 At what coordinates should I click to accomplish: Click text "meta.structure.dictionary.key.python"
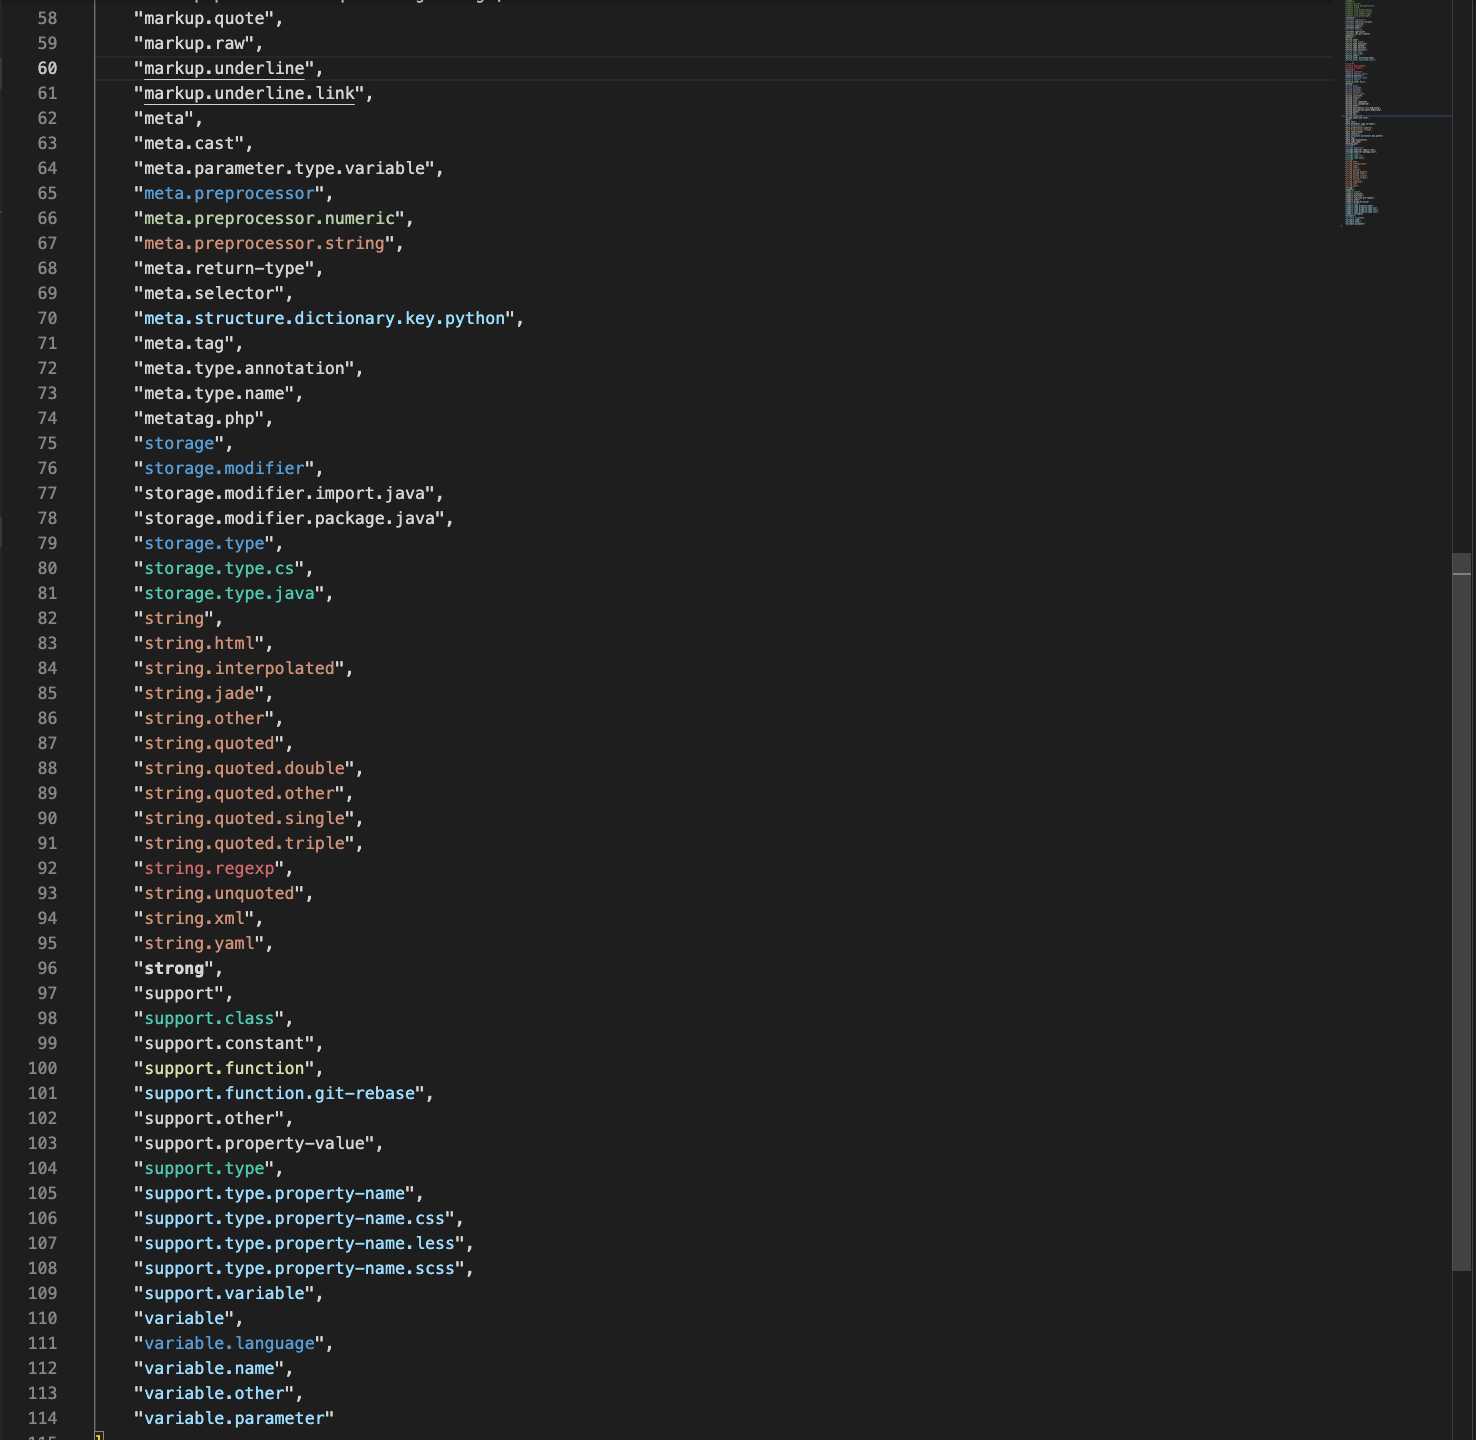coord(325,318)
